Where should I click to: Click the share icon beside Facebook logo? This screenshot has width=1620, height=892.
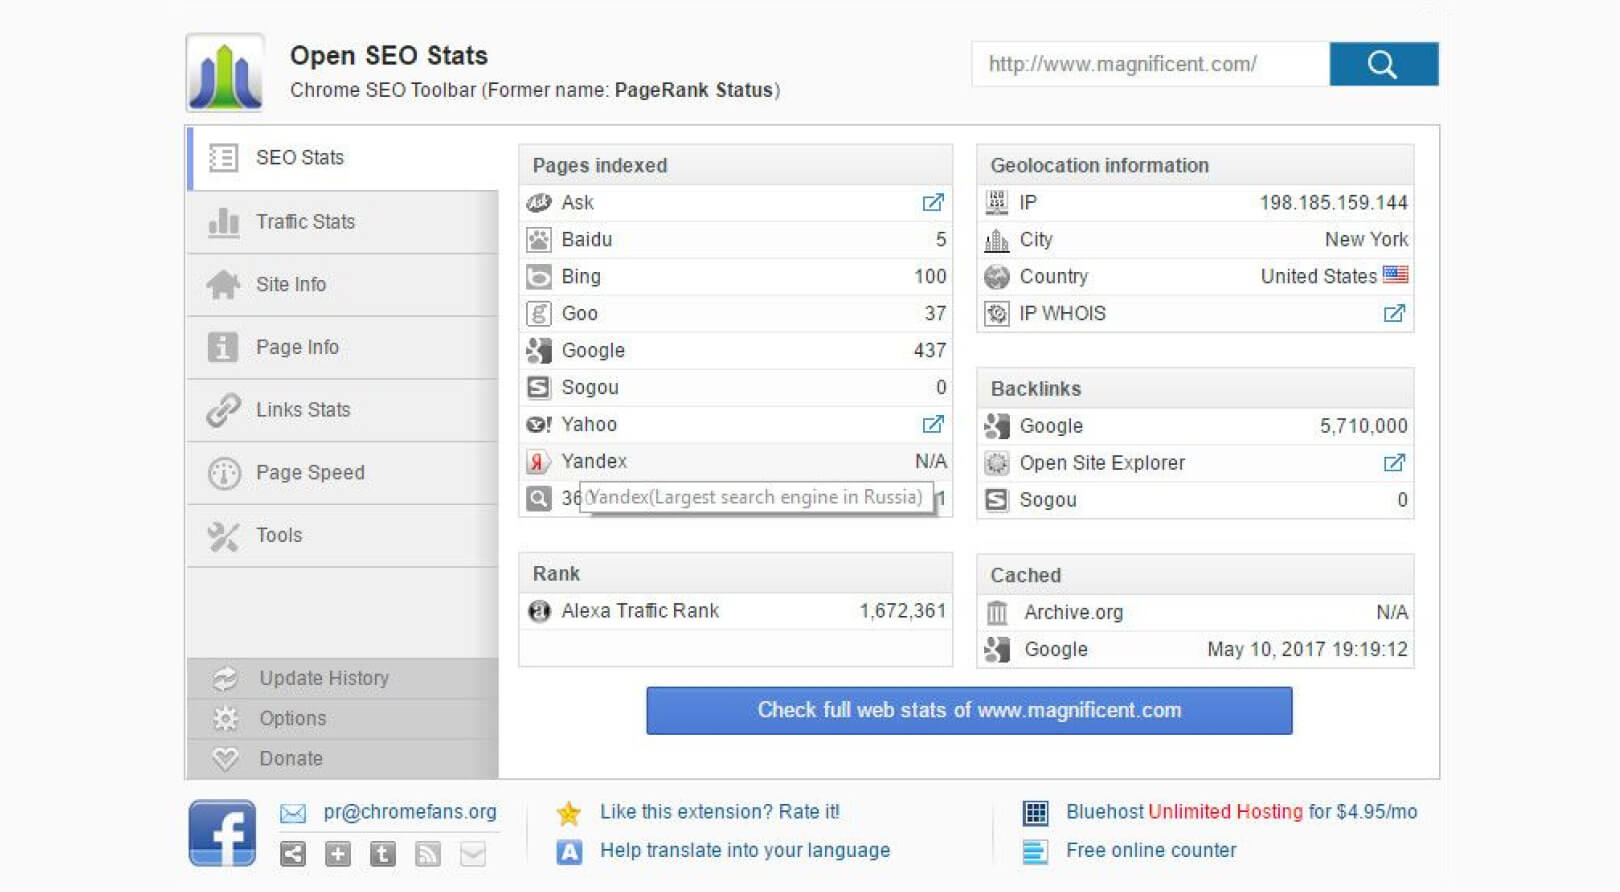293,854
